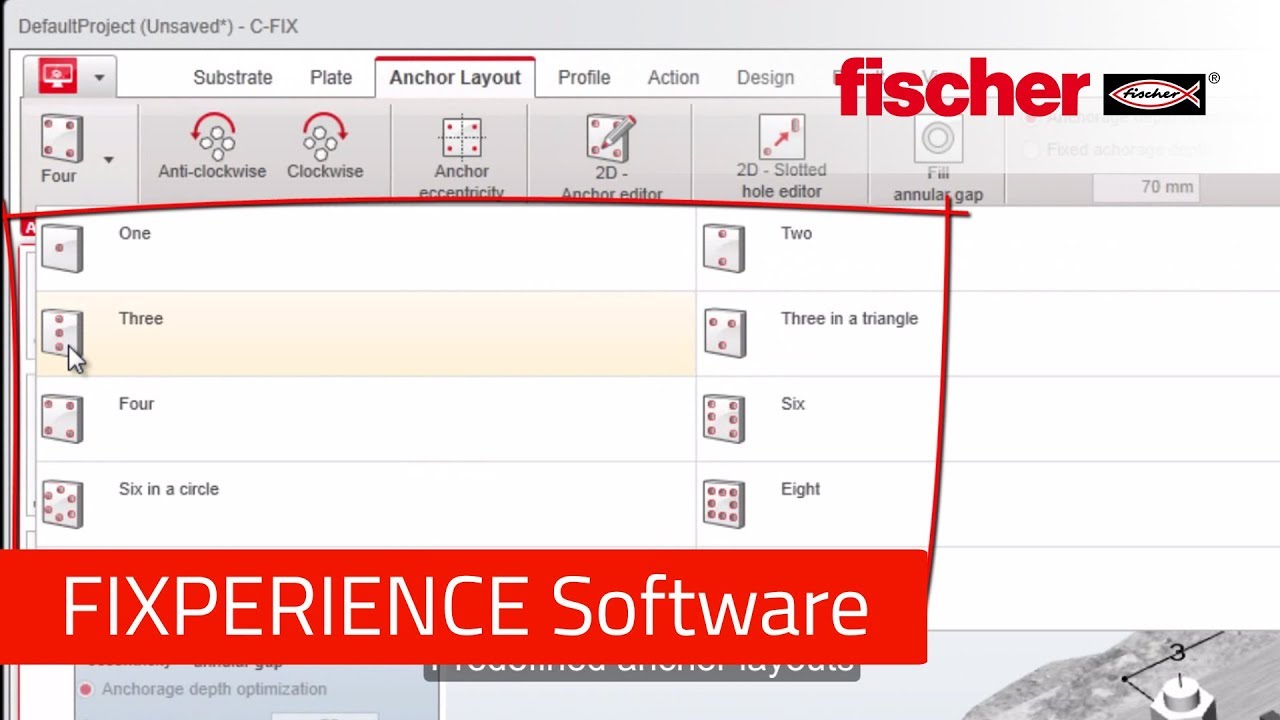
Task: Switch to the Plate tab
Action: pos(331,78)
